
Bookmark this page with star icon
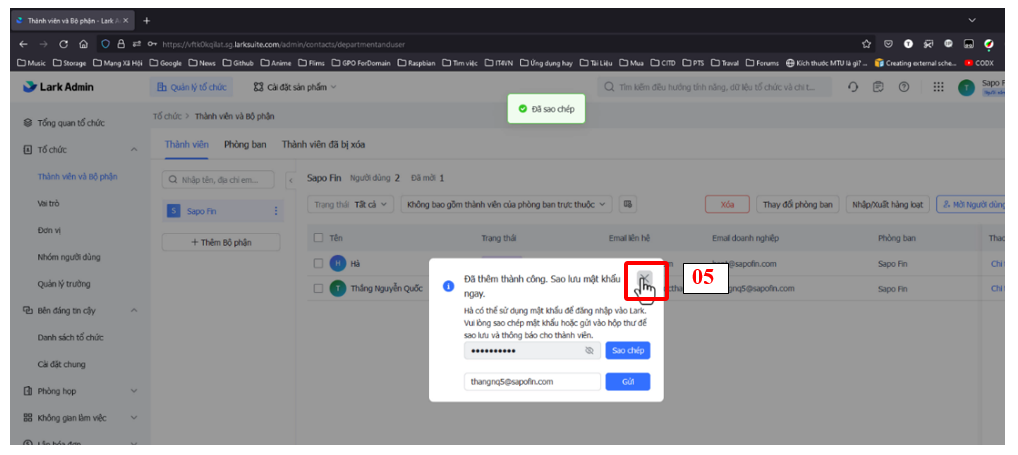tap(866, 44)
